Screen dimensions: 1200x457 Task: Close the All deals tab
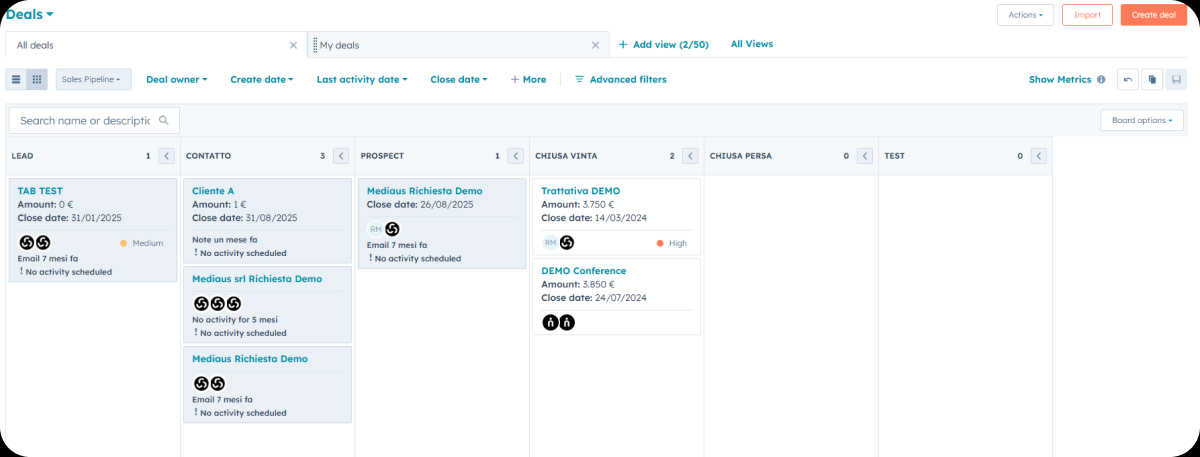point(293,45)
